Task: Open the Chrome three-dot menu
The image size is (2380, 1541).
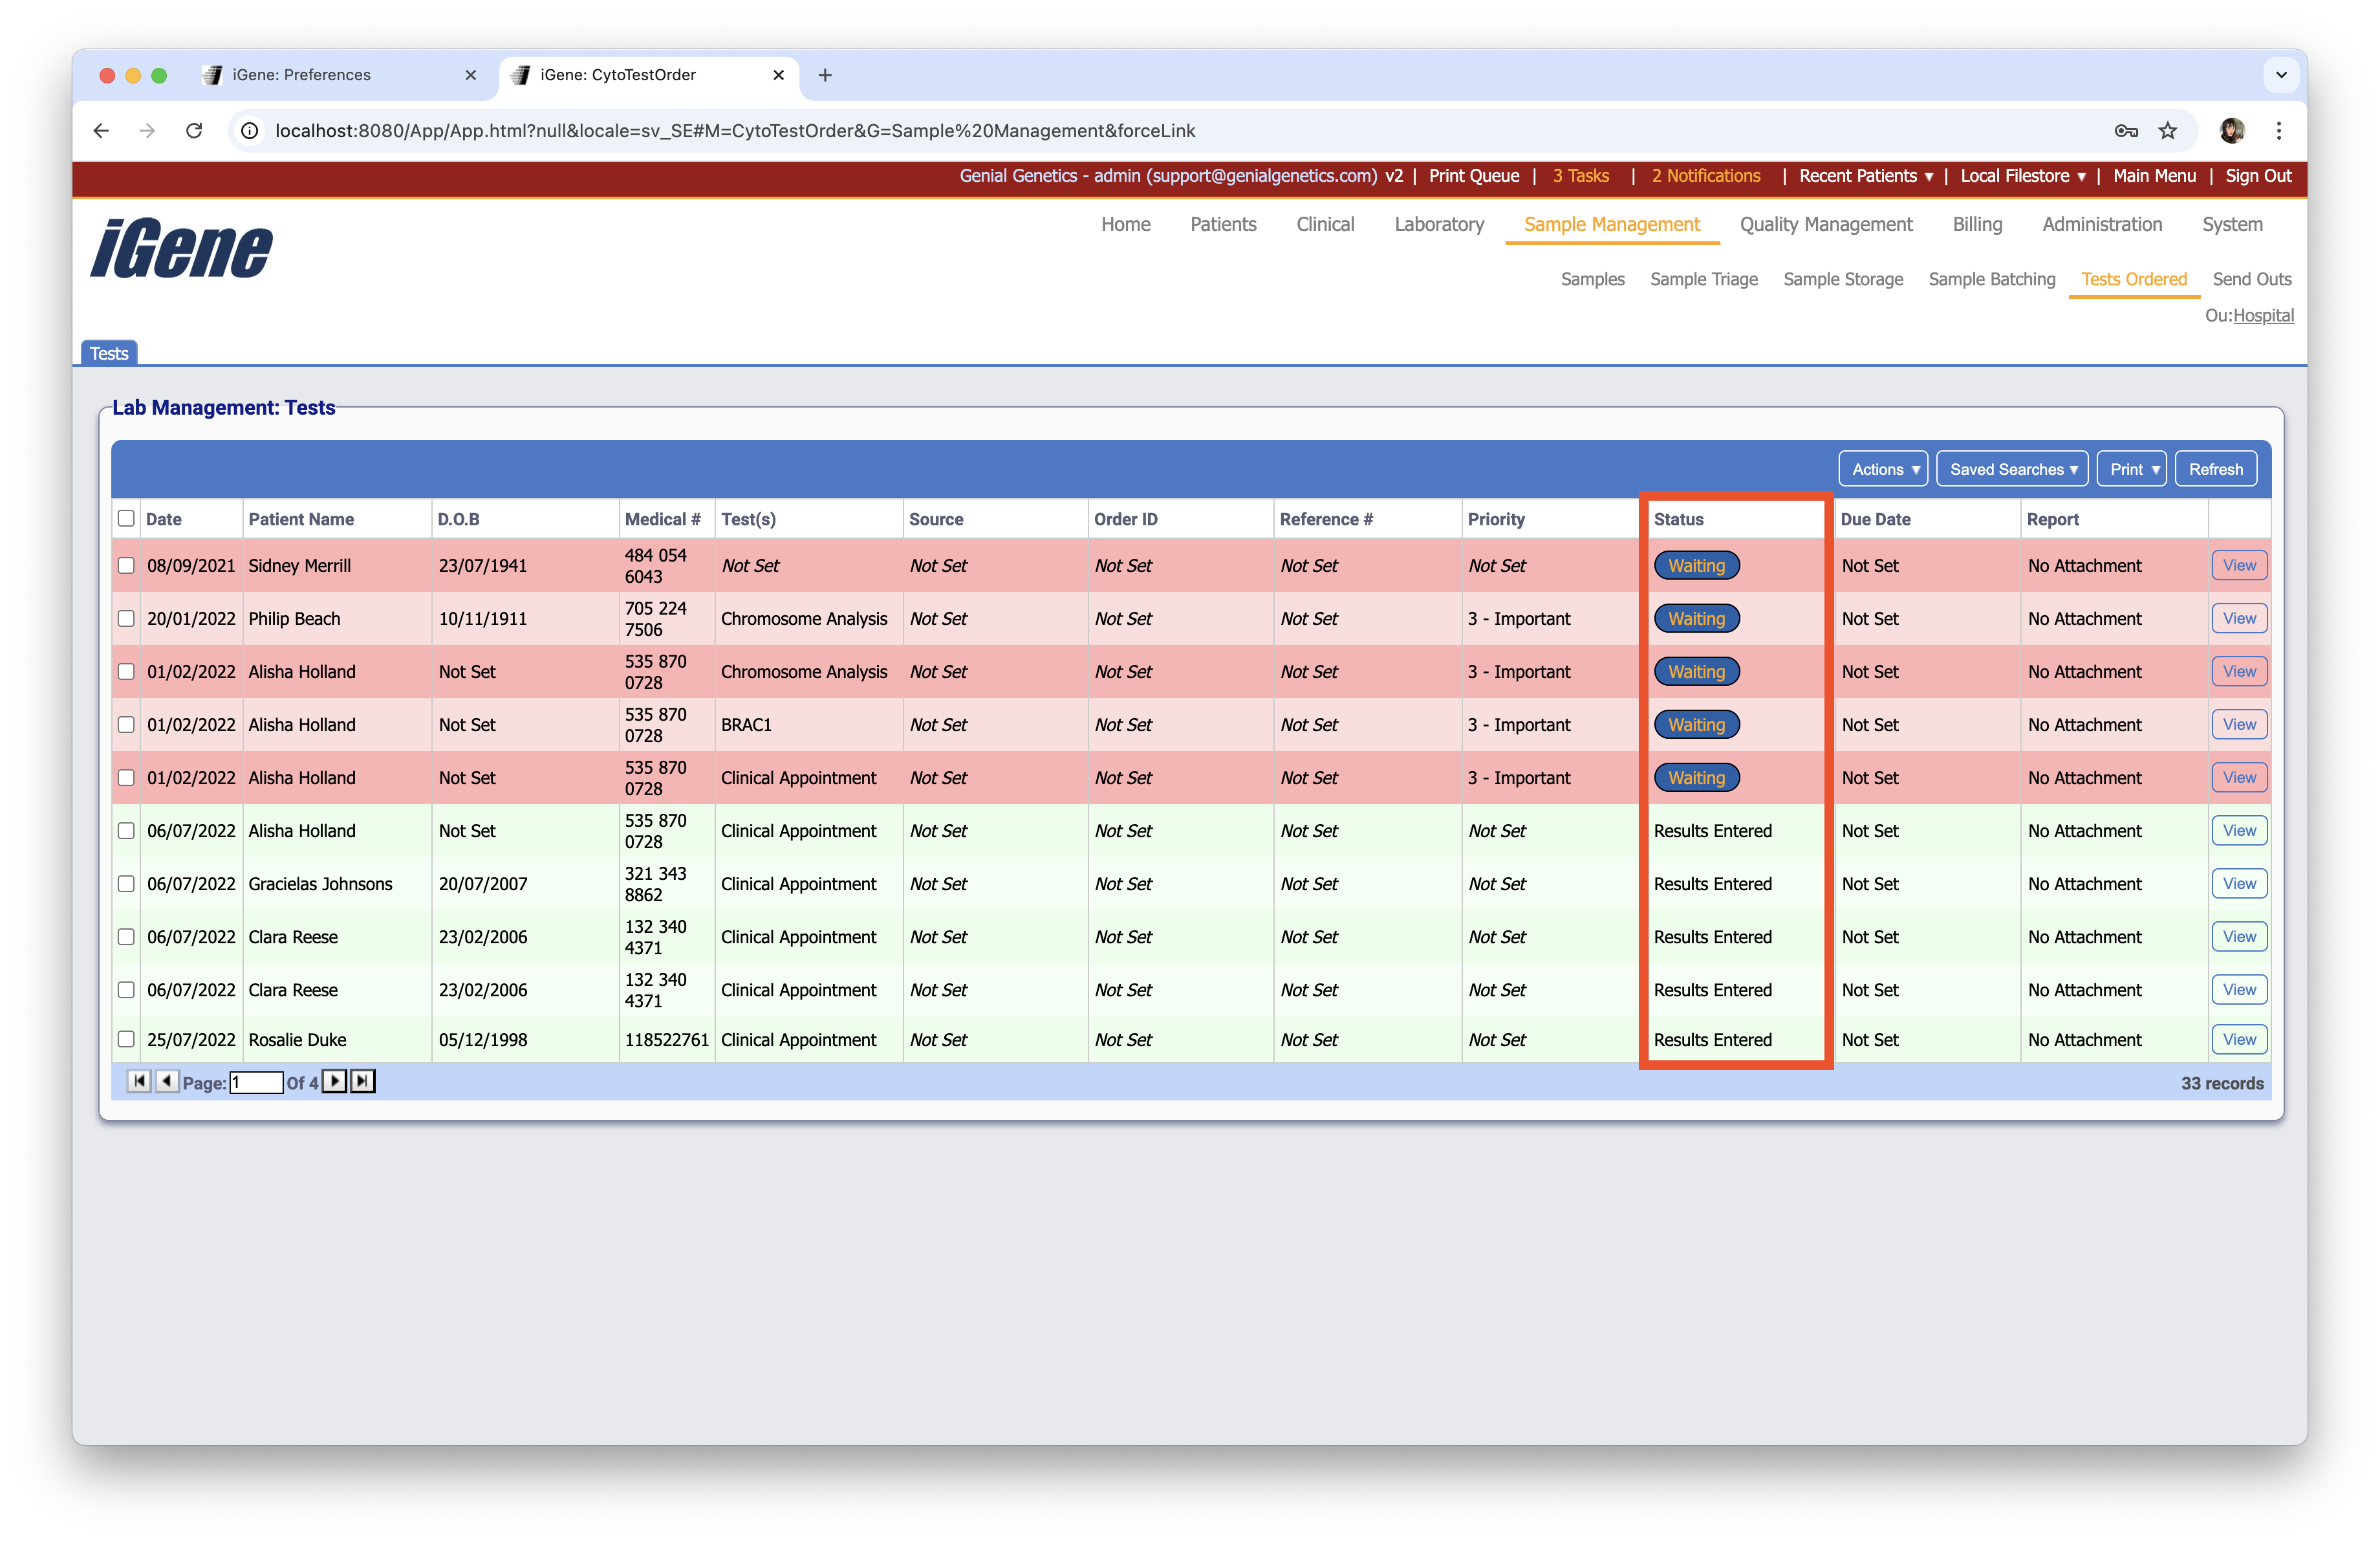Action: [2279, 131]
